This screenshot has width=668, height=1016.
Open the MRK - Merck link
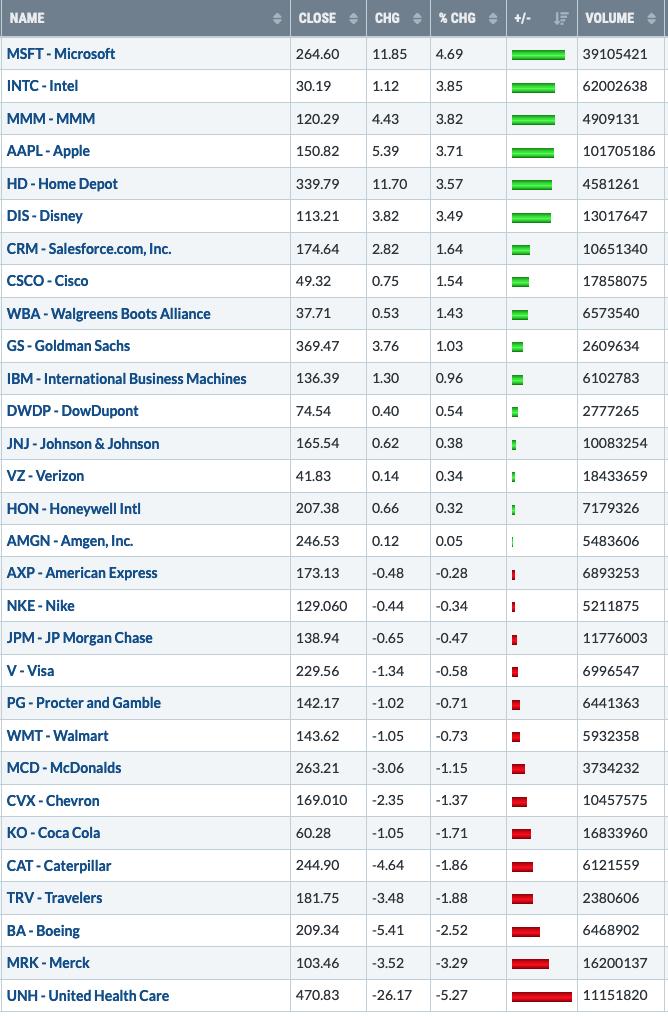tap(49, 964)
